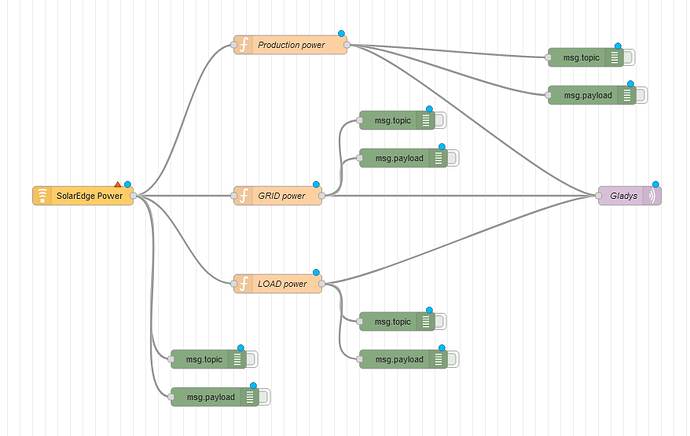Disable the msg.topic debug node below LOAD power
Image resolution: width=690 pixels, height=436 pixels.
click(x=442, y=322)
